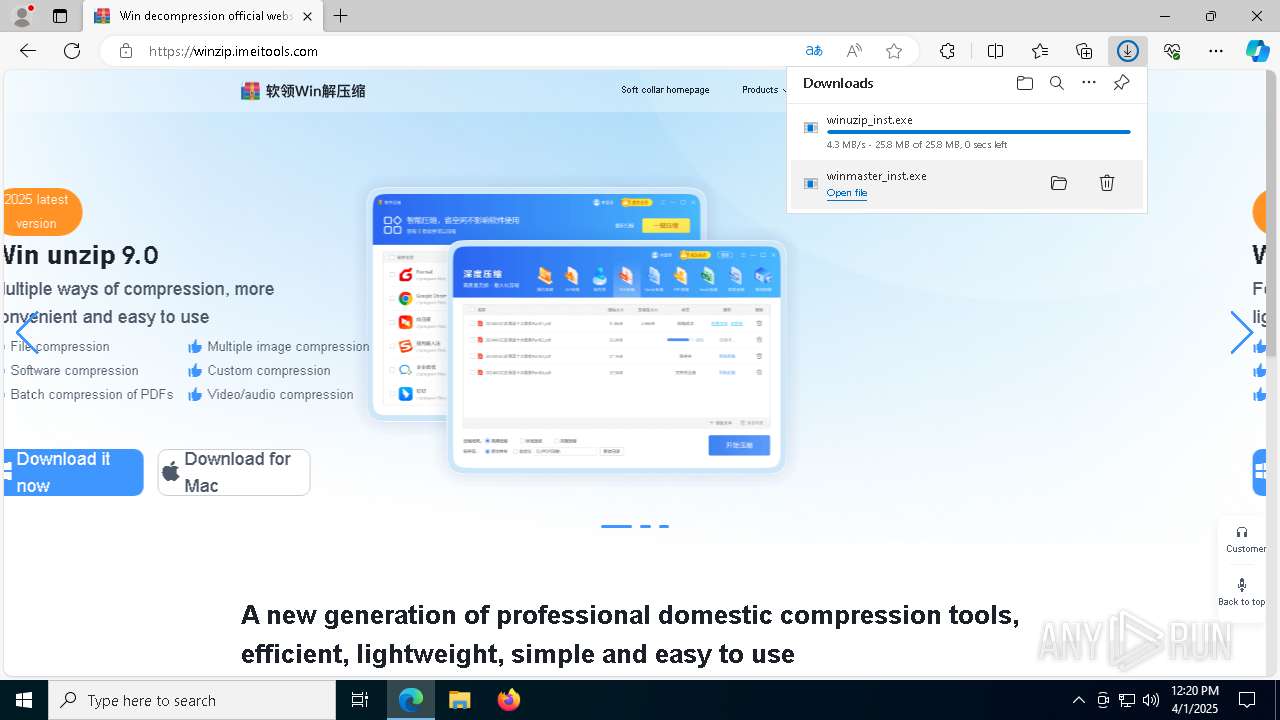Add this page to favorites

(x=894, y=51)
